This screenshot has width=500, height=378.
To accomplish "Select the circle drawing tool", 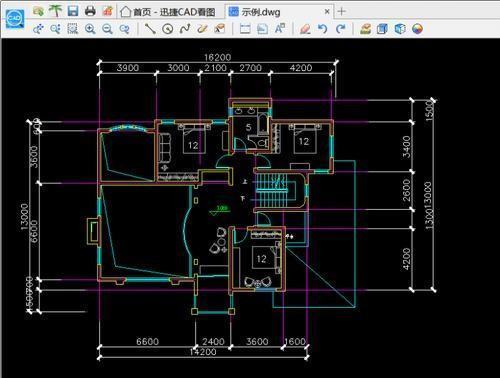I will coord(168,29).
